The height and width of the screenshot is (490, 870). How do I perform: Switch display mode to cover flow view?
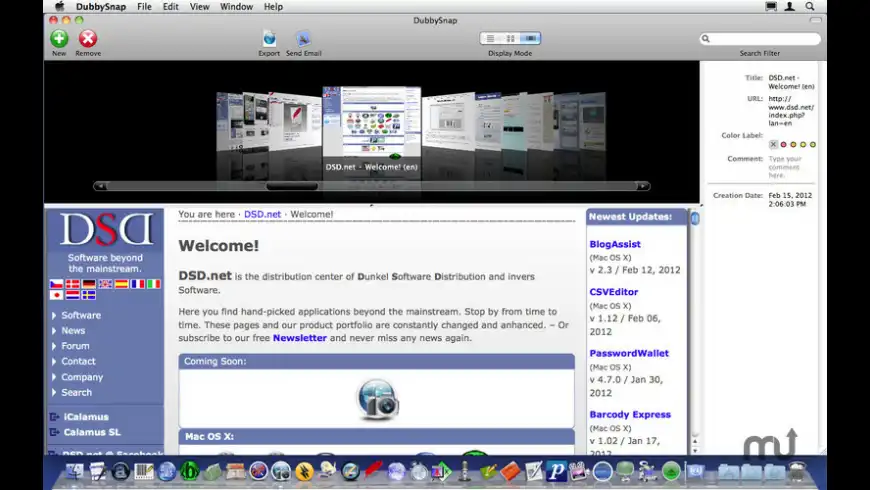[530, 38]
